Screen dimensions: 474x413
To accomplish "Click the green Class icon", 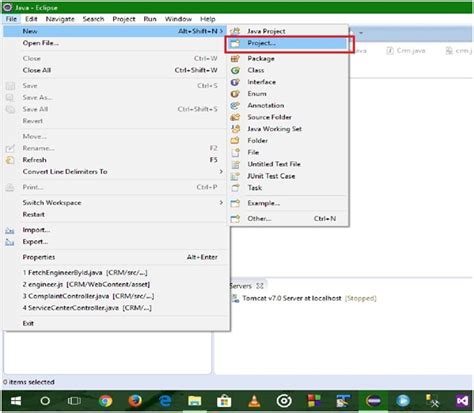I will 235,70.
